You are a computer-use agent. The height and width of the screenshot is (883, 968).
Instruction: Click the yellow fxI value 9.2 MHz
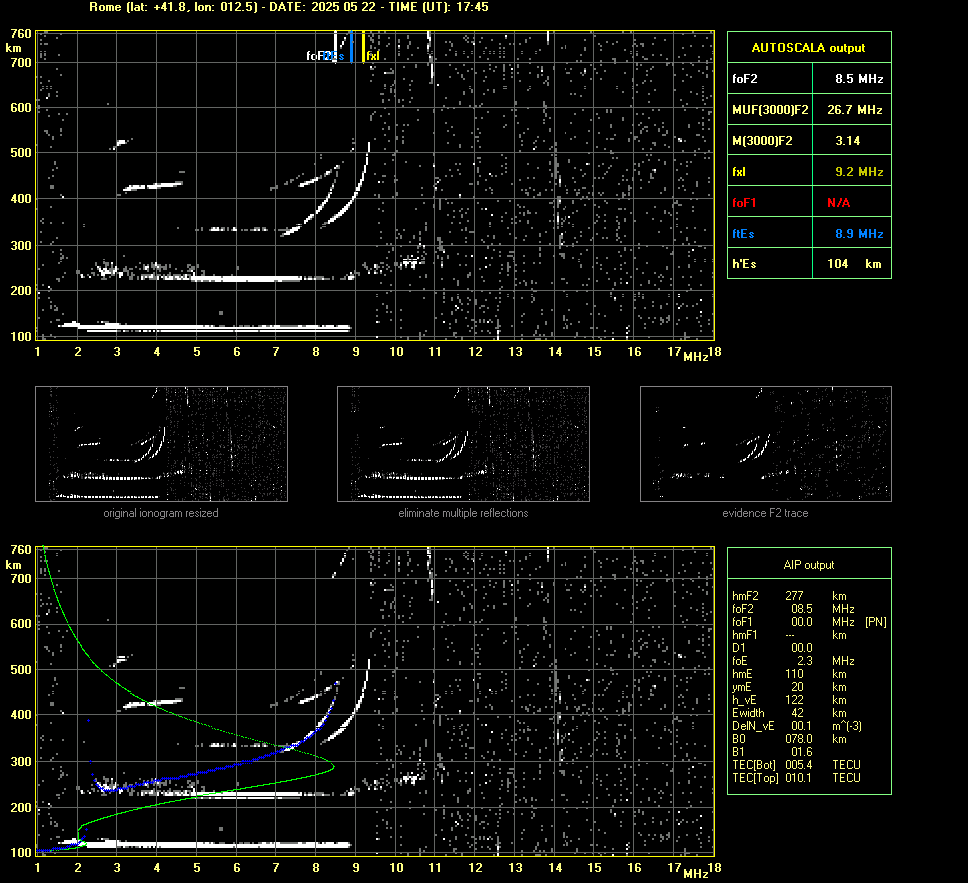859,172
